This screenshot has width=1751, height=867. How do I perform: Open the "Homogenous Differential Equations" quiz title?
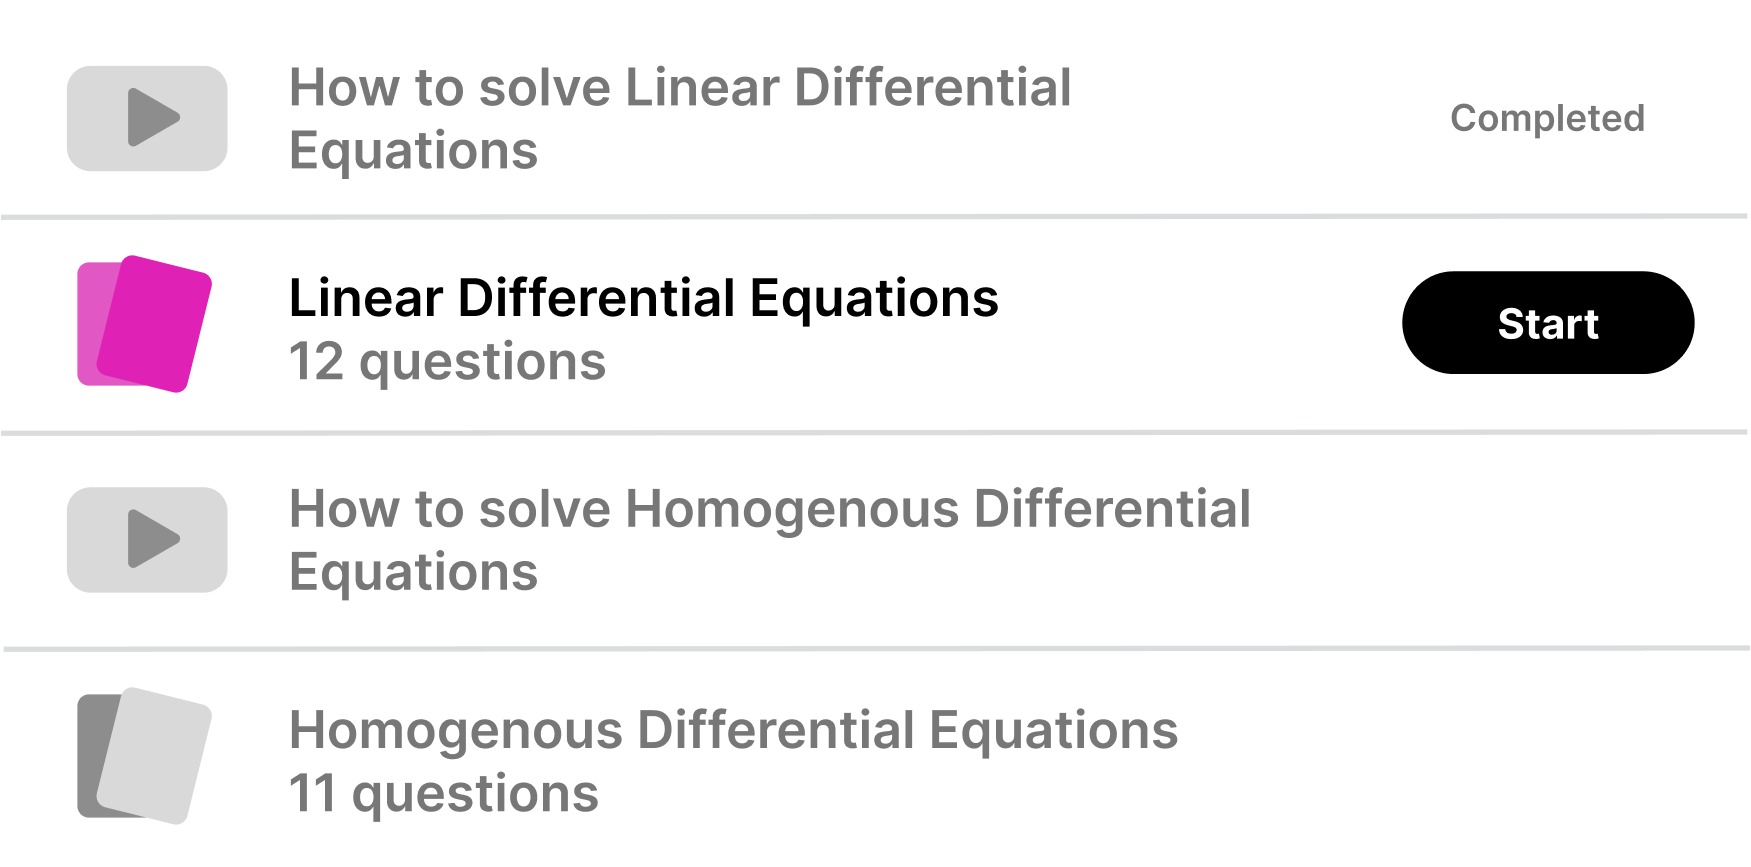(x=733, y=730)
